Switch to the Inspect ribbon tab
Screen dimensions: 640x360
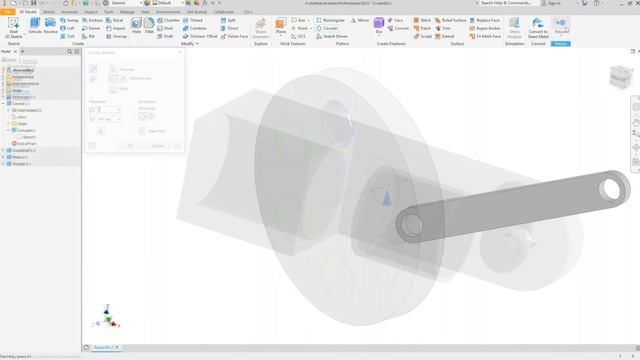[x=91, y=12]
